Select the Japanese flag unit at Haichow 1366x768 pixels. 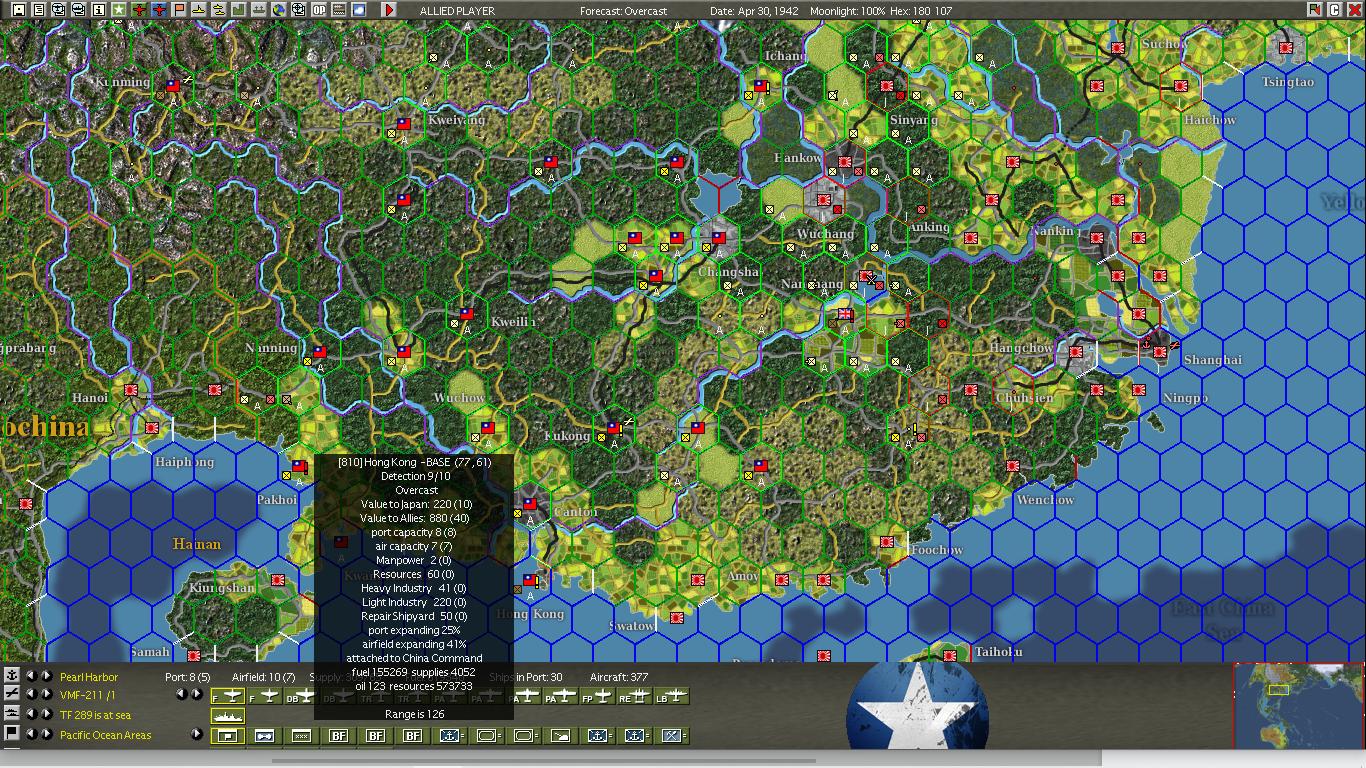pyautogui.click(x=1181, y=86)
